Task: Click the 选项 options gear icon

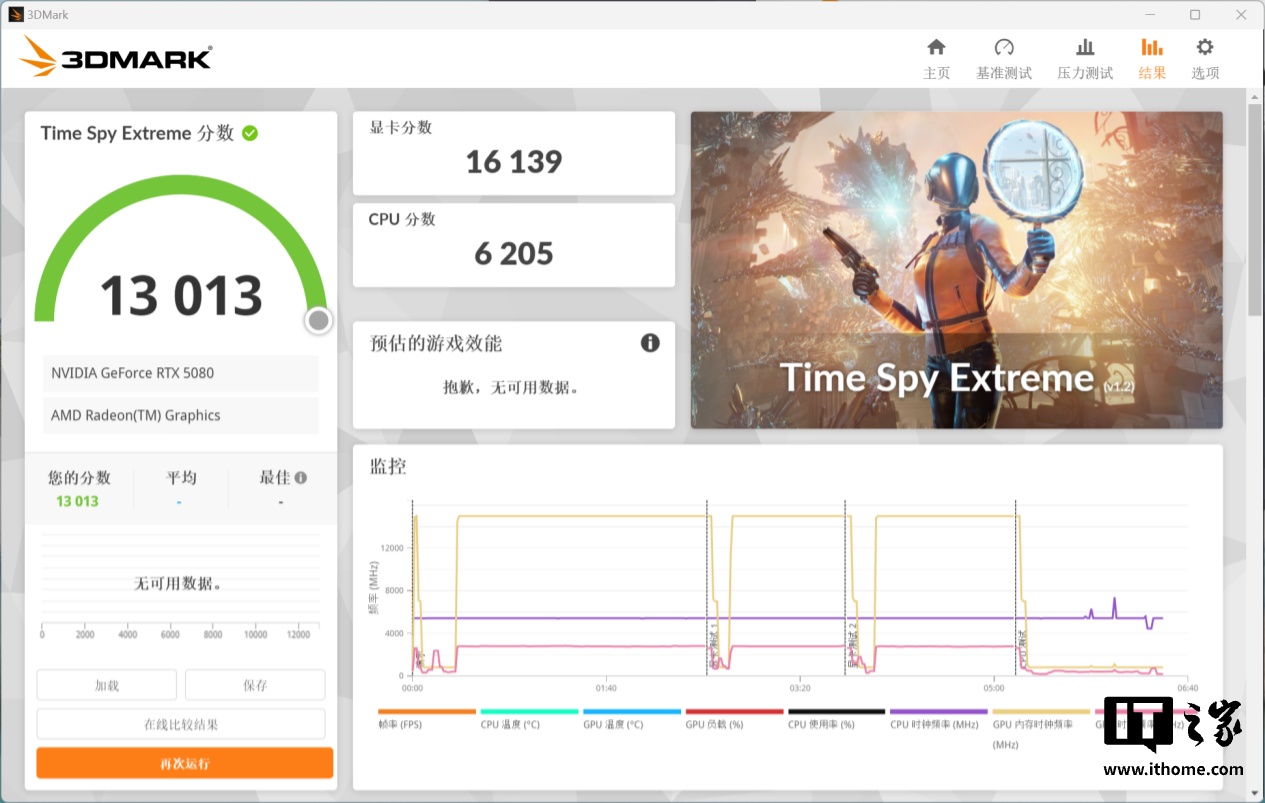Action: [1205, 48]
